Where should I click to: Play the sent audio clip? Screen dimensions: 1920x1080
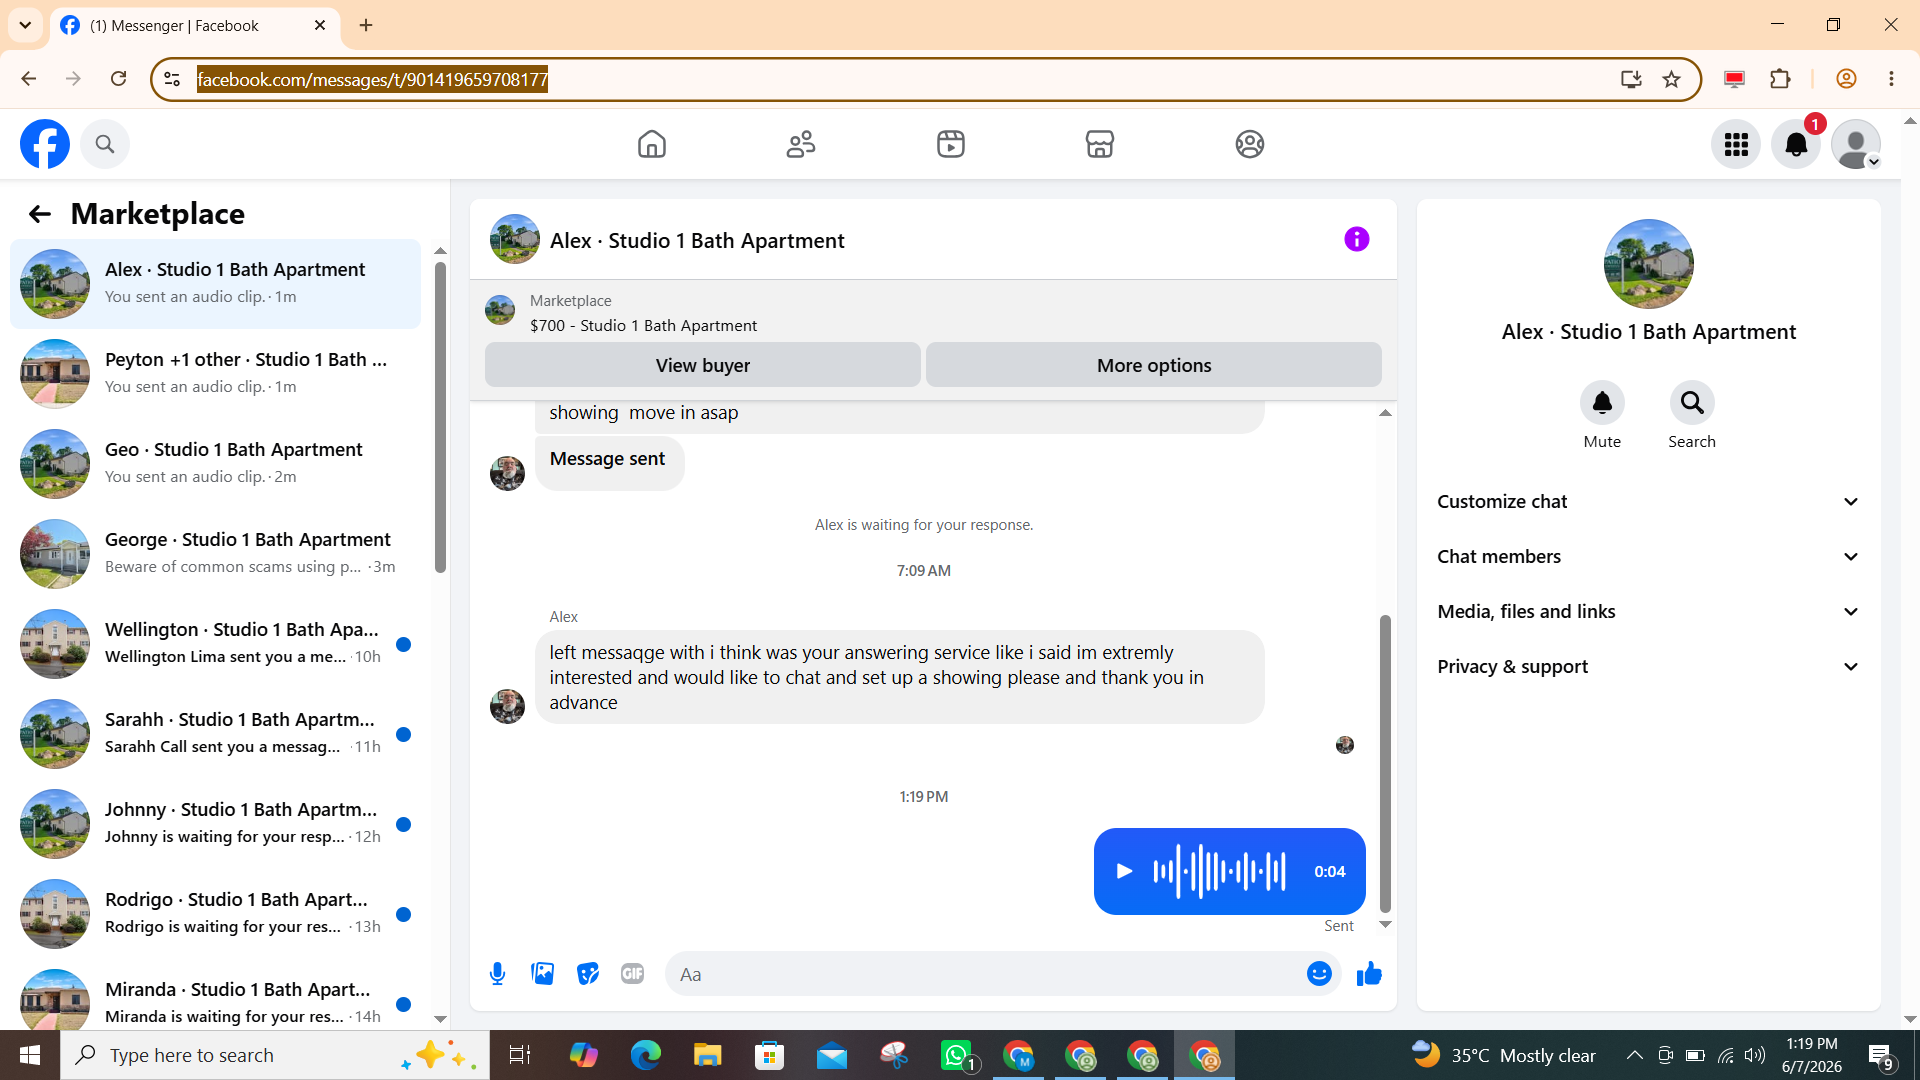point(1124,871)
